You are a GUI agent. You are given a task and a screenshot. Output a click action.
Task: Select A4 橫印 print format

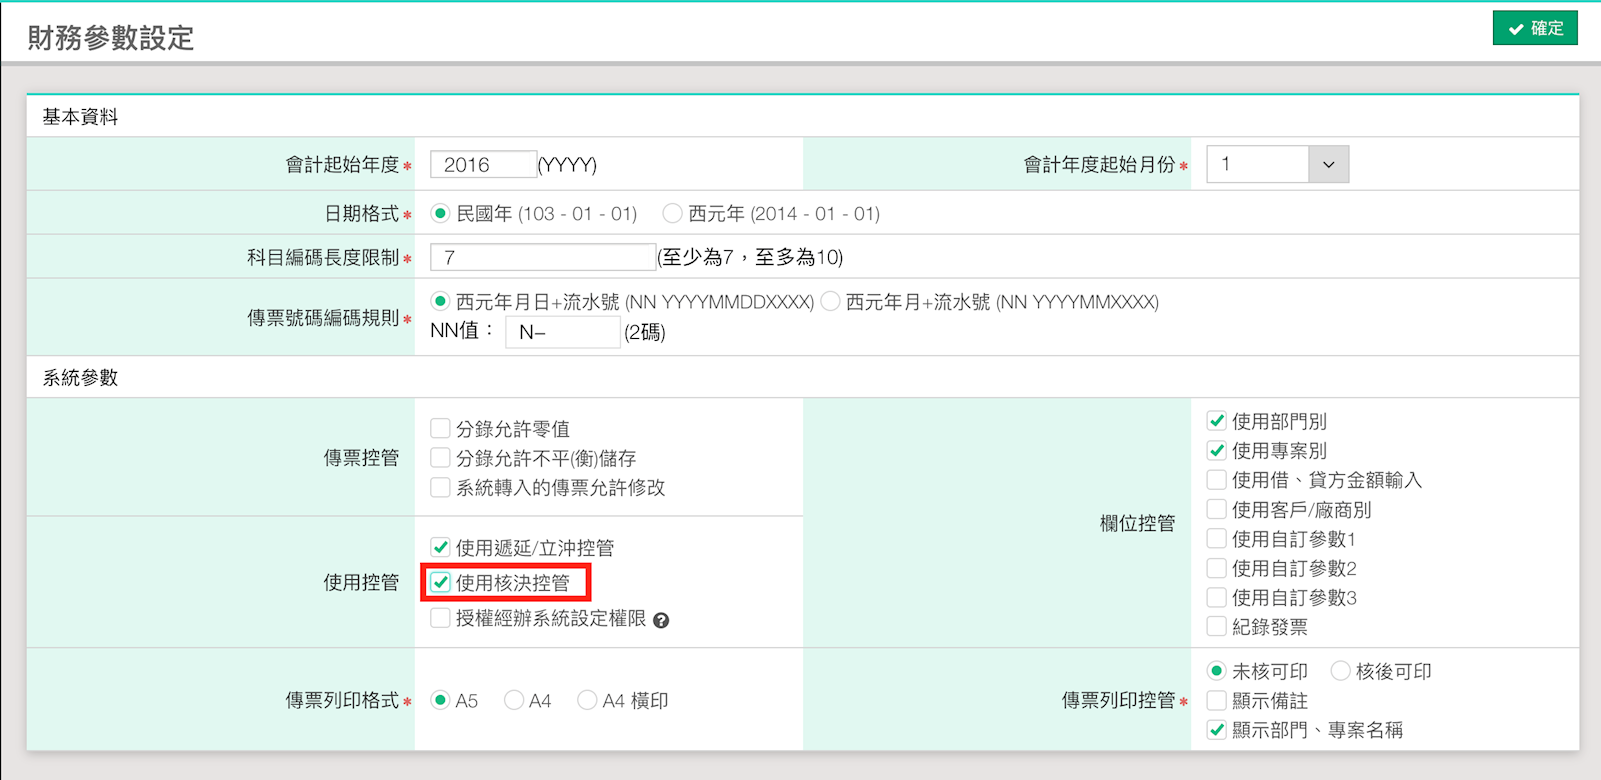(588, 701)
